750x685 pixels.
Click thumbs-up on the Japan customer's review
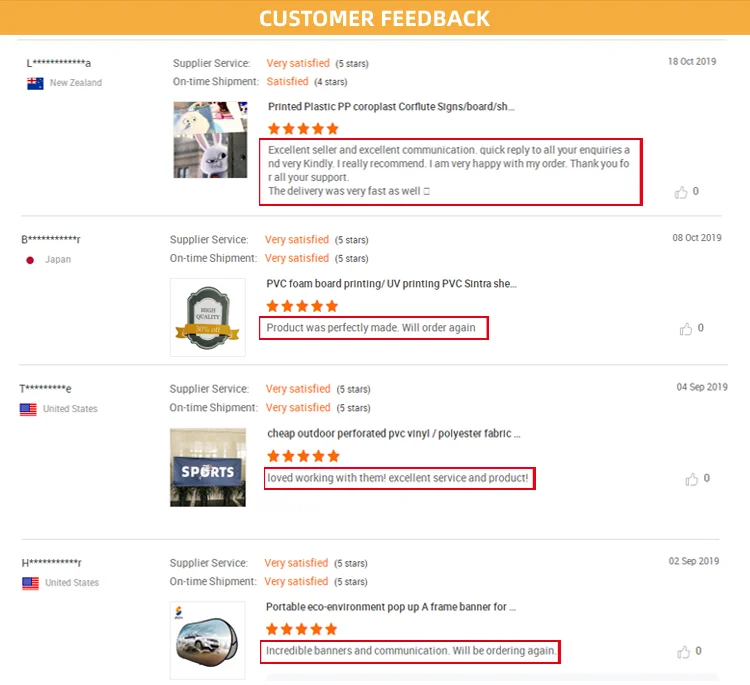685,329
